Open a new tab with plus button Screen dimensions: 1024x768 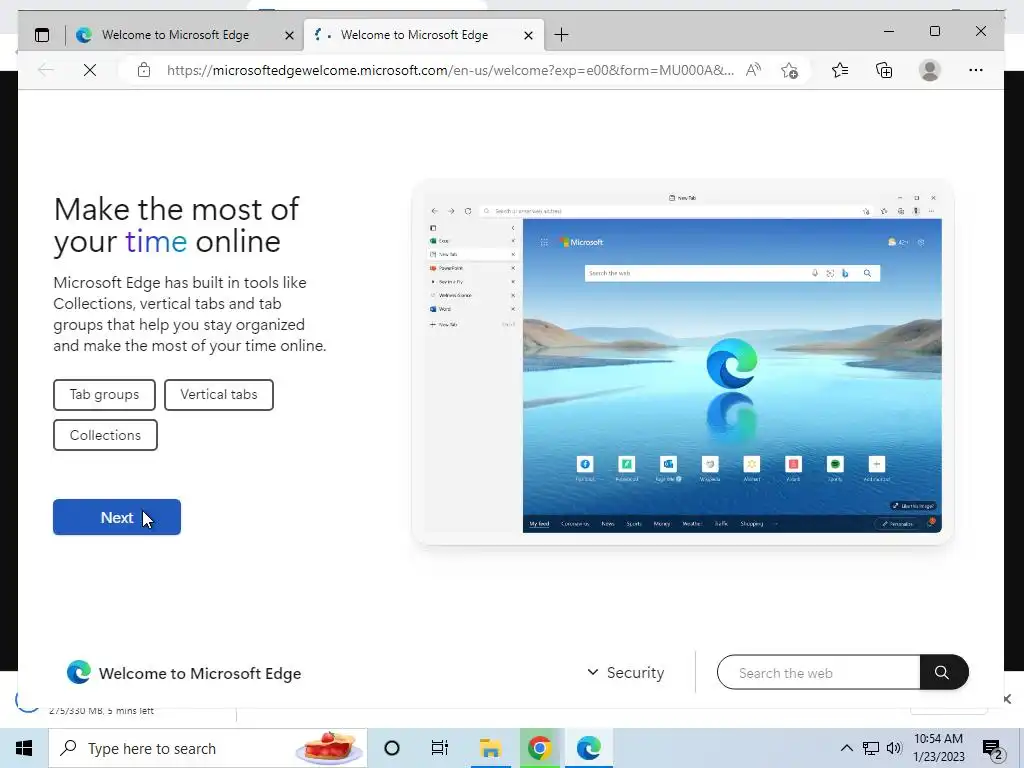point(561,35)
